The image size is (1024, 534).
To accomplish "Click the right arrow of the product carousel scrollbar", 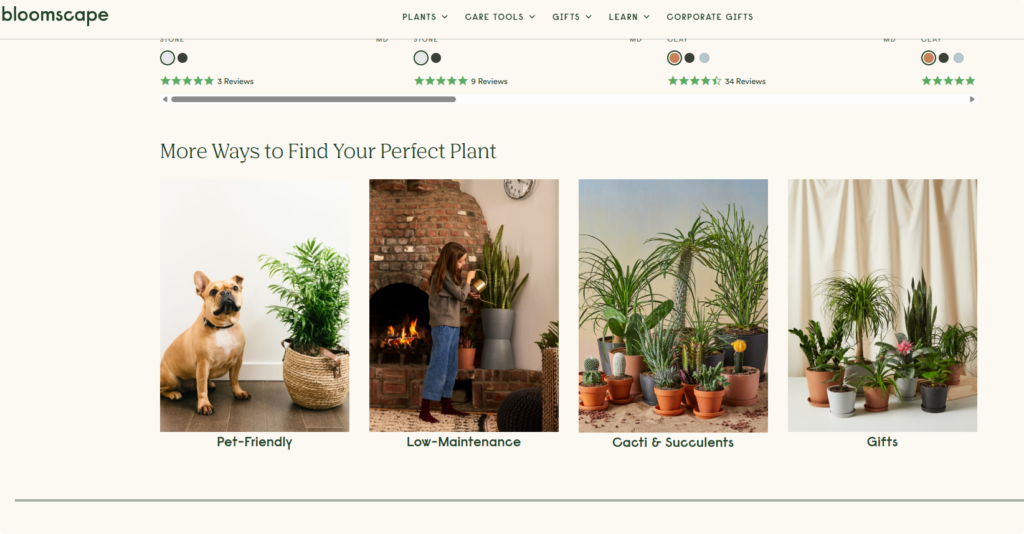I will [972, 99].
